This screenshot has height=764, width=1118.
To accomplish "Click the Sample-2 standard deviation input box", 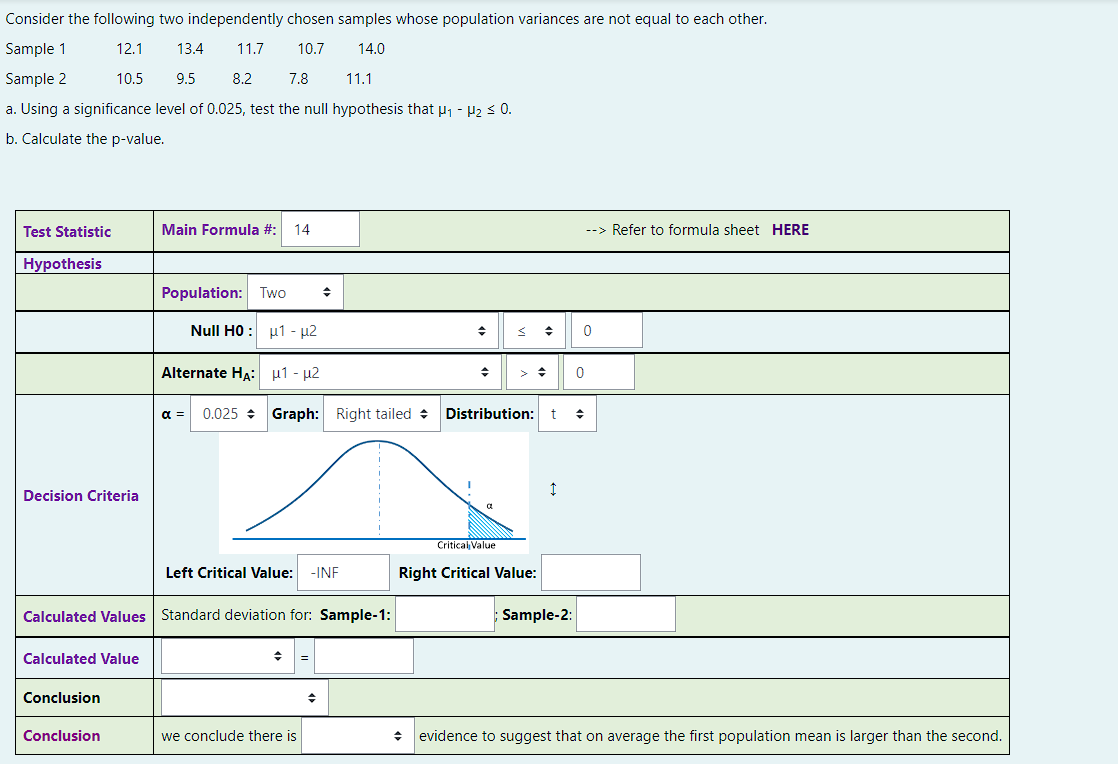I will [626, 614].
